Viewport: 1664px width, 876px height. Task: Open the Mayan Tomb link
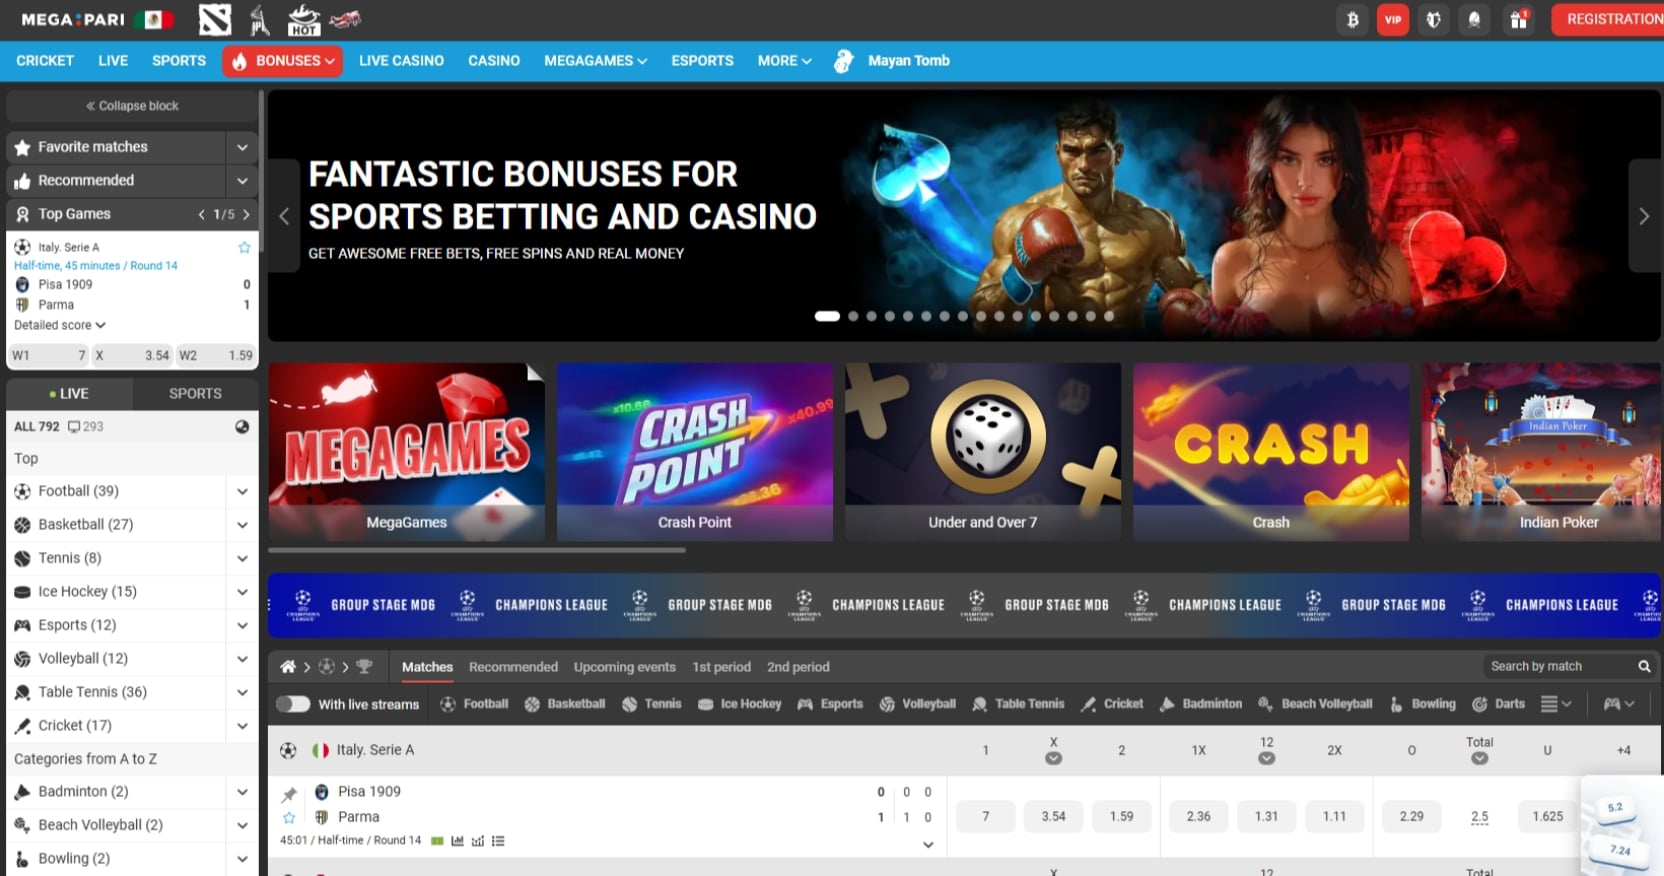click(892, 61)
